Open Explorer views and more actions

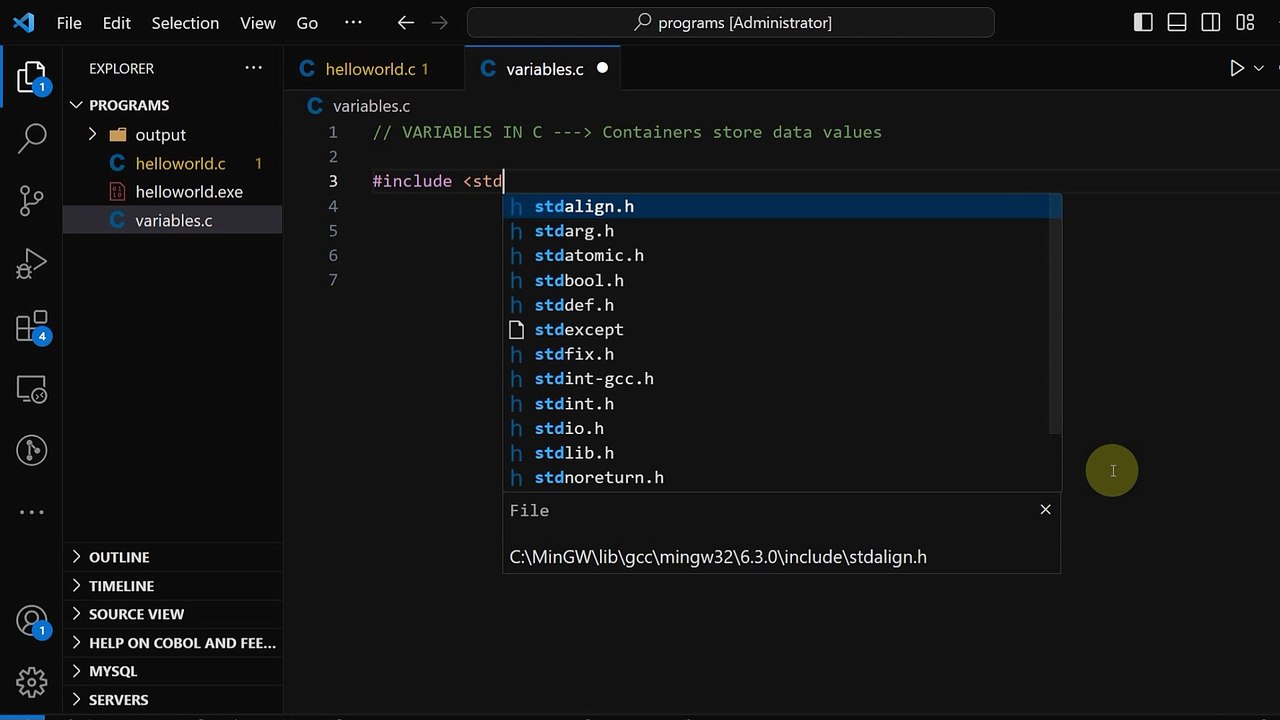click(x=254, y=68)
